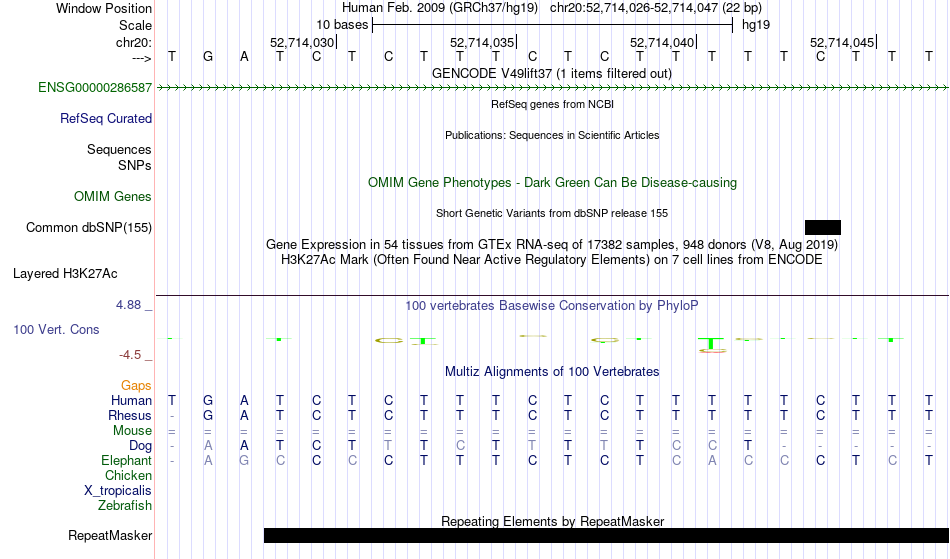Viewport: 950px width, 559px height.
Task: Click the chr20: ruler label
Action: (134, 42)
